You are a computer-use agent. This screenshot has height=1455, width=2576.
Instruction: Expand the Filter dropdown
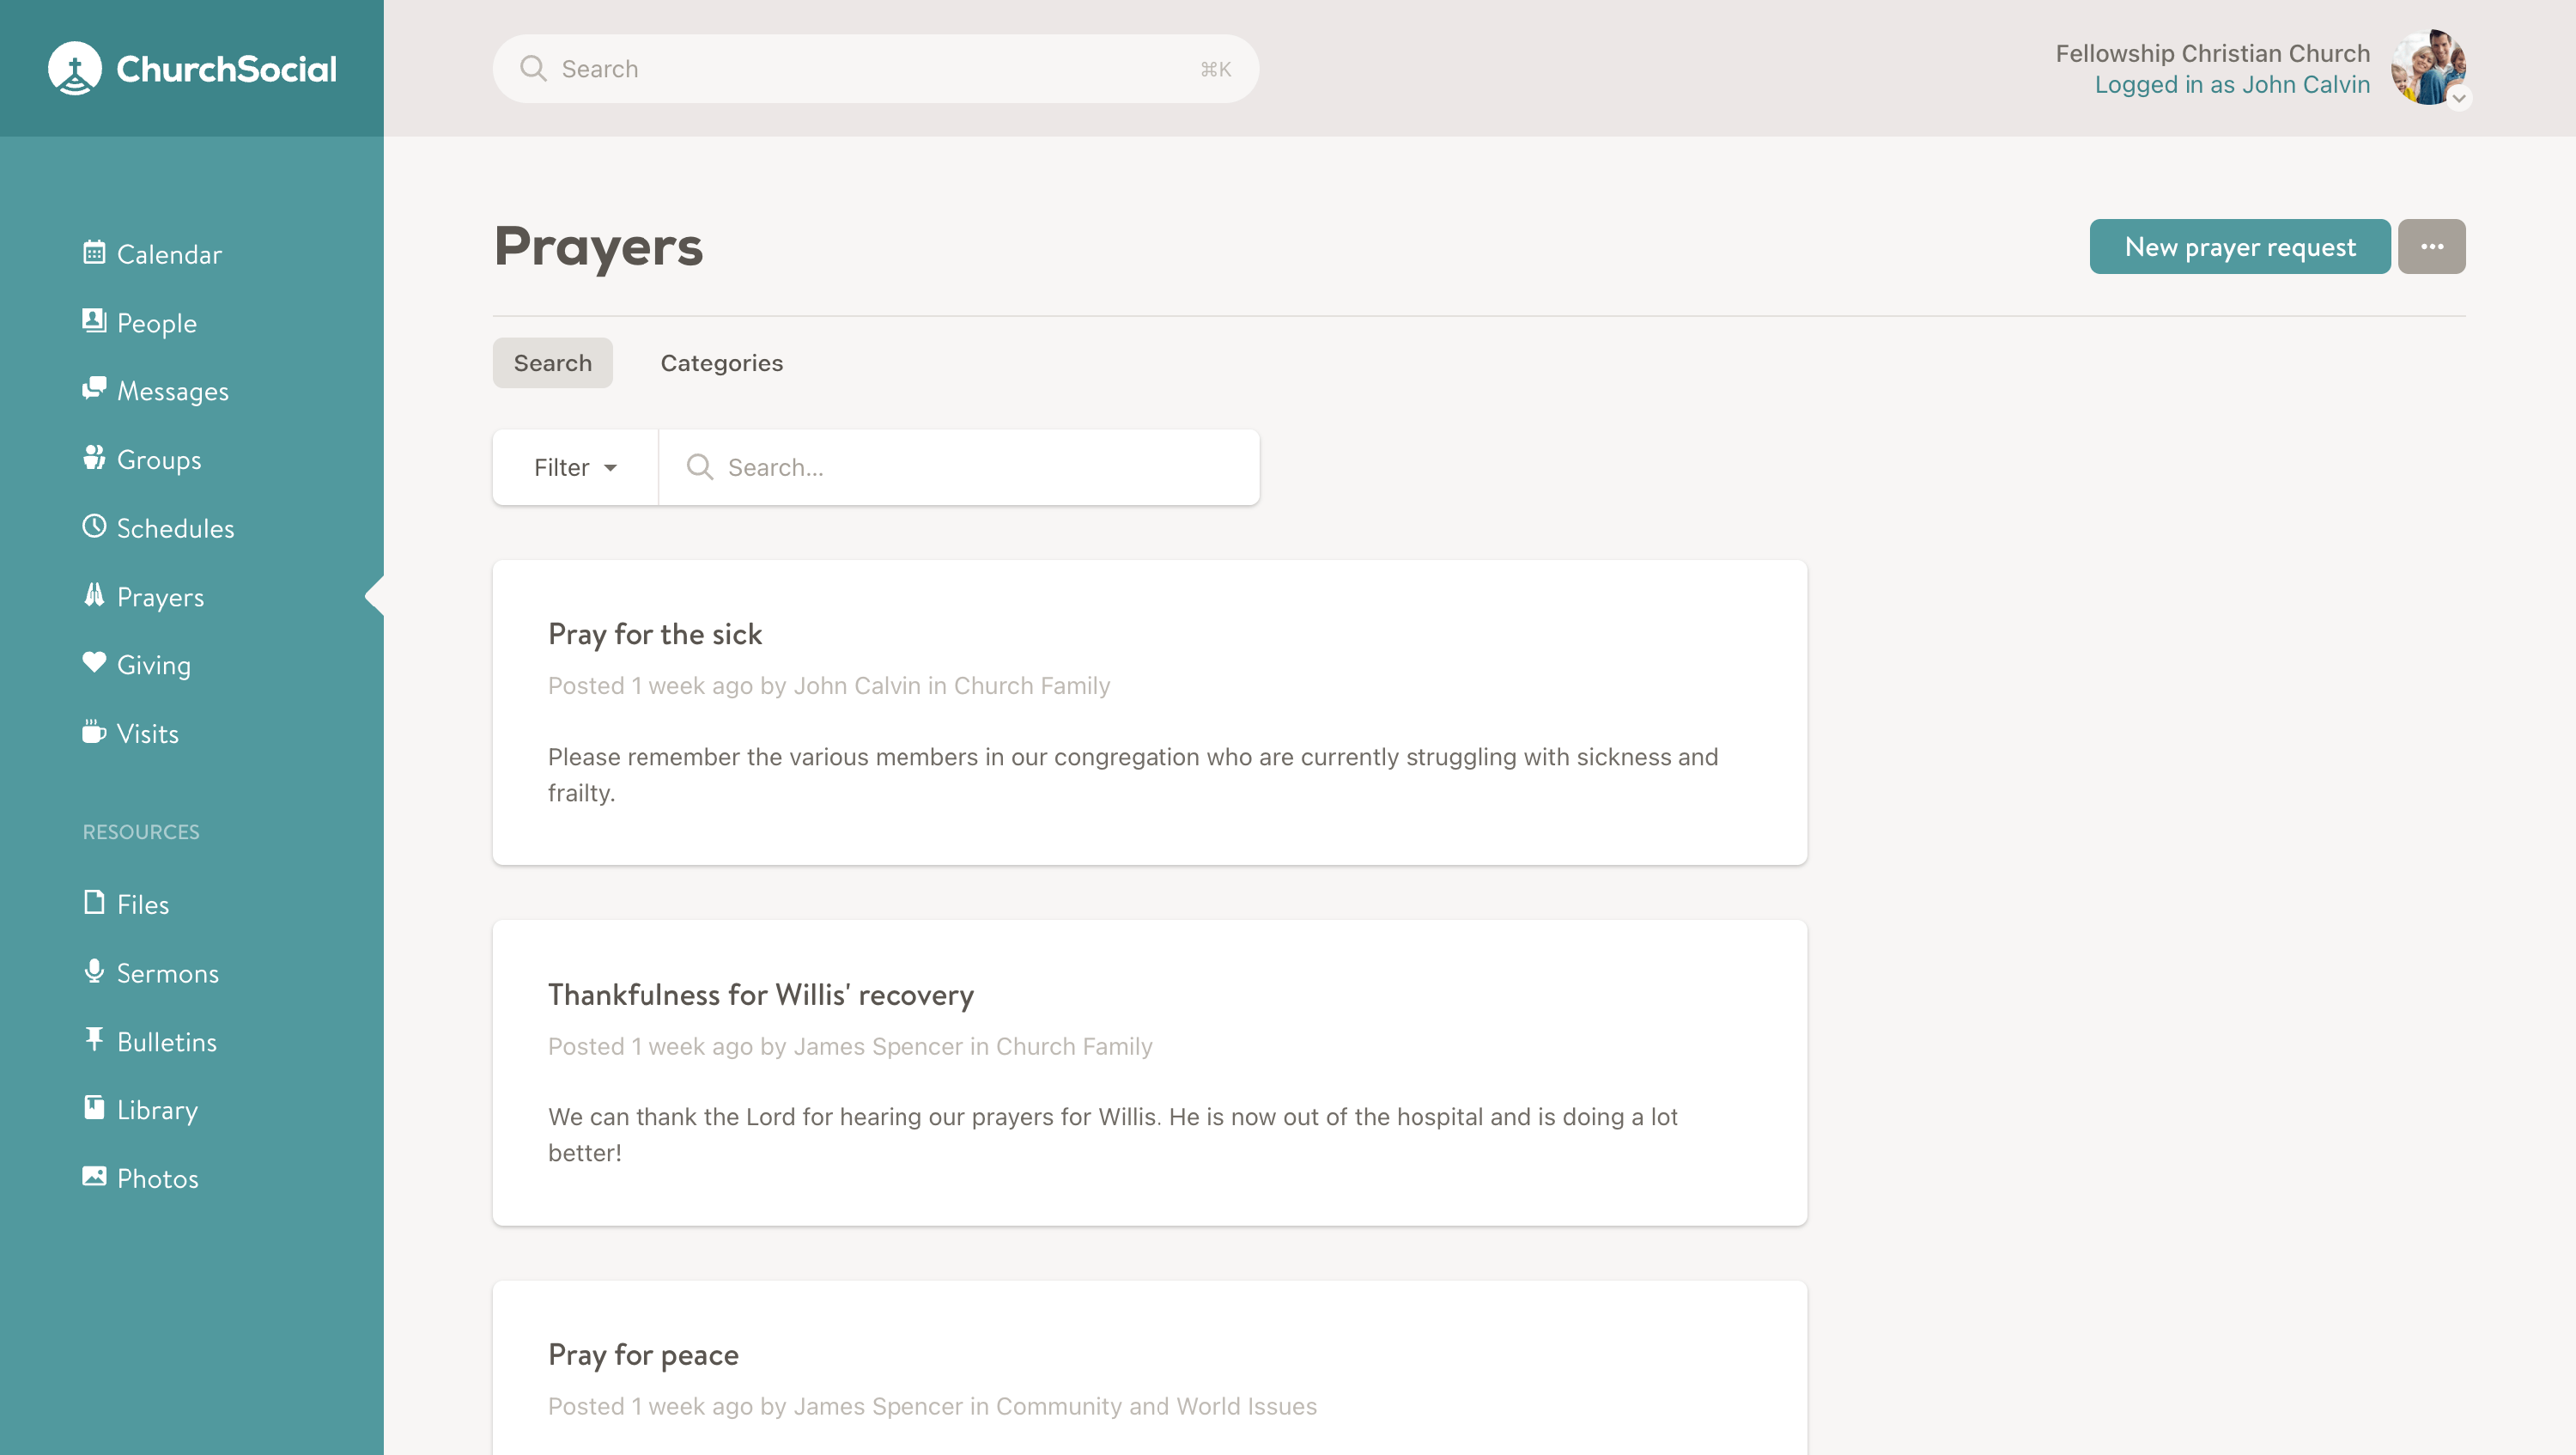575,467
